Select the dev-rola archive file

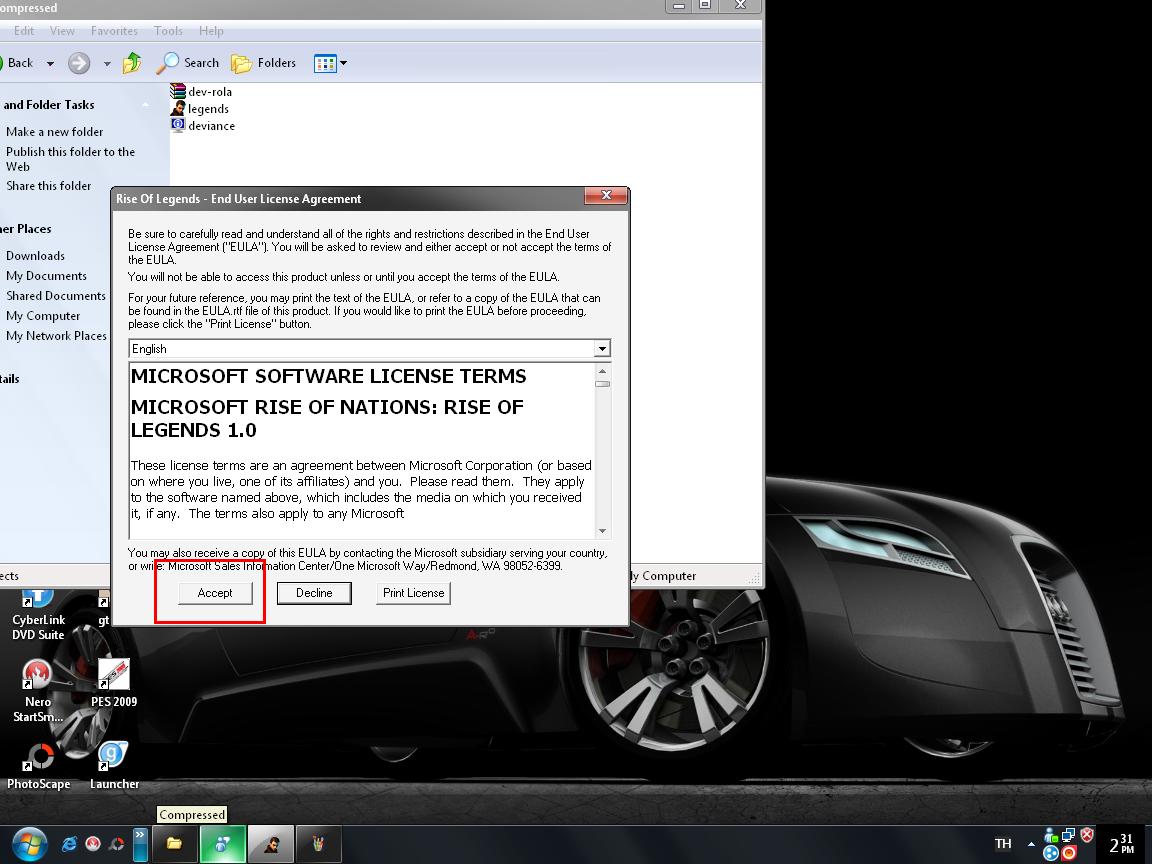tap(201, 91)
